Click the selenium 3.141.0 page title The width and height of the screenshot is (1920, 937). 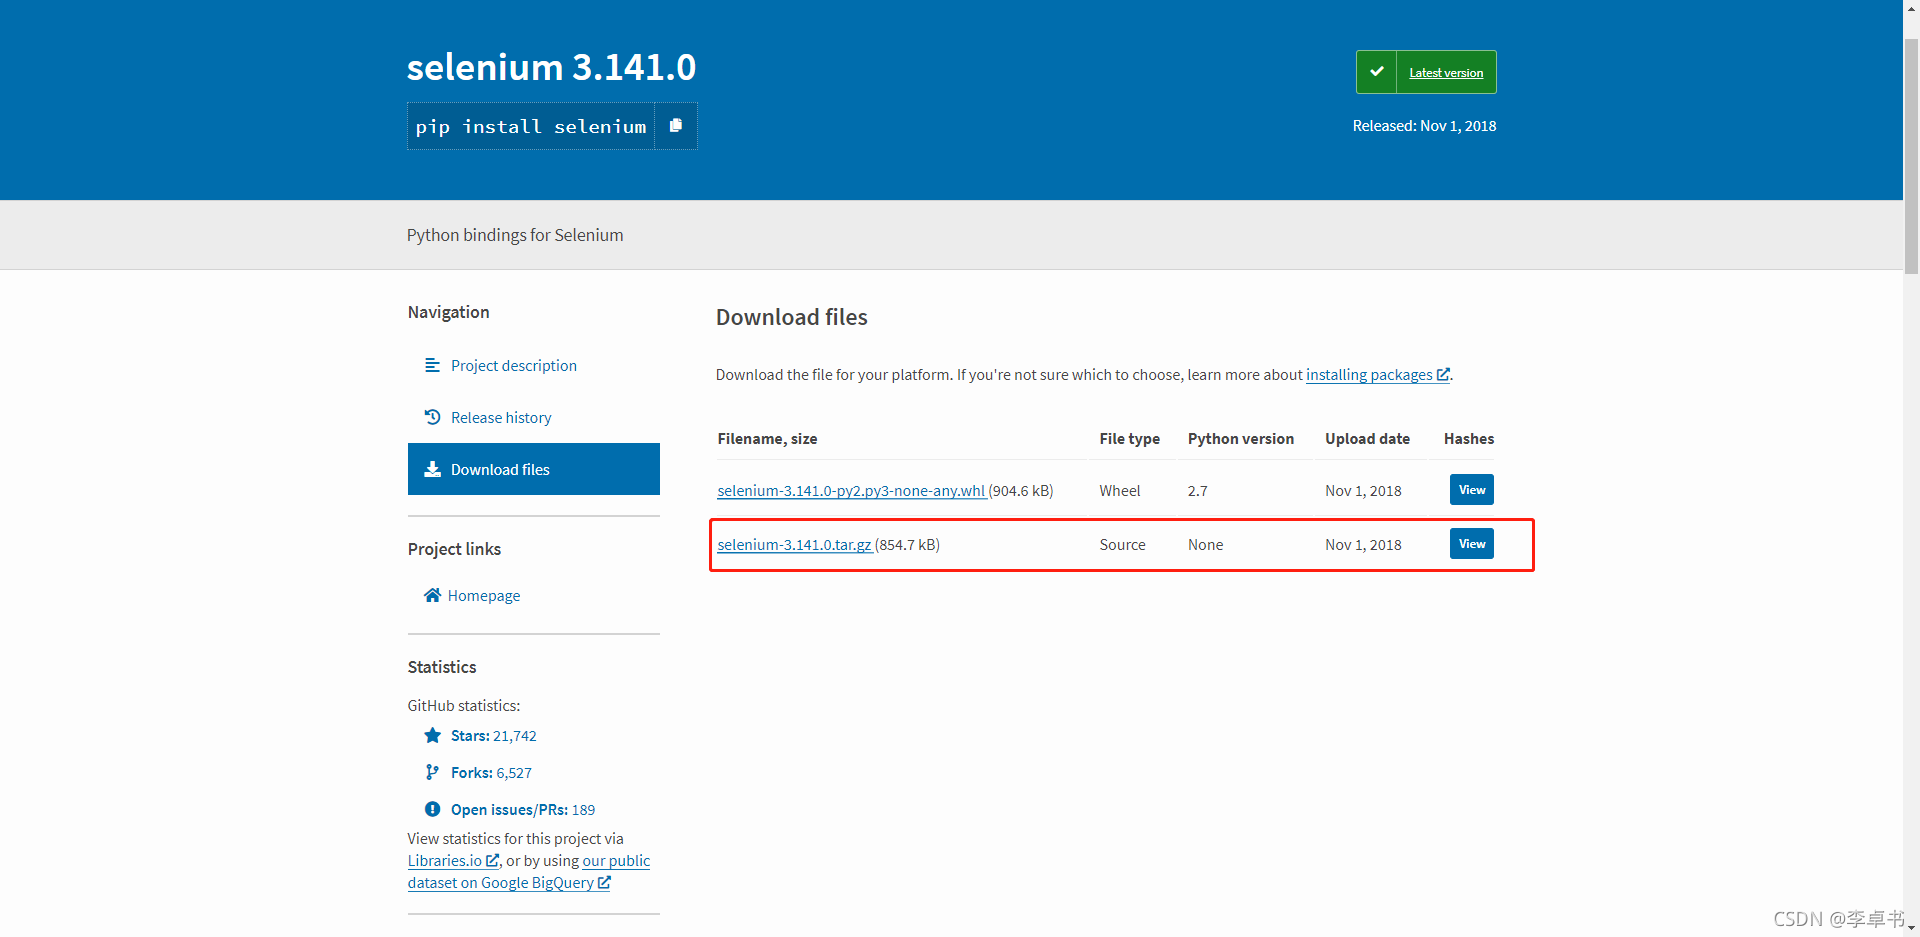[x=551, y=67]
